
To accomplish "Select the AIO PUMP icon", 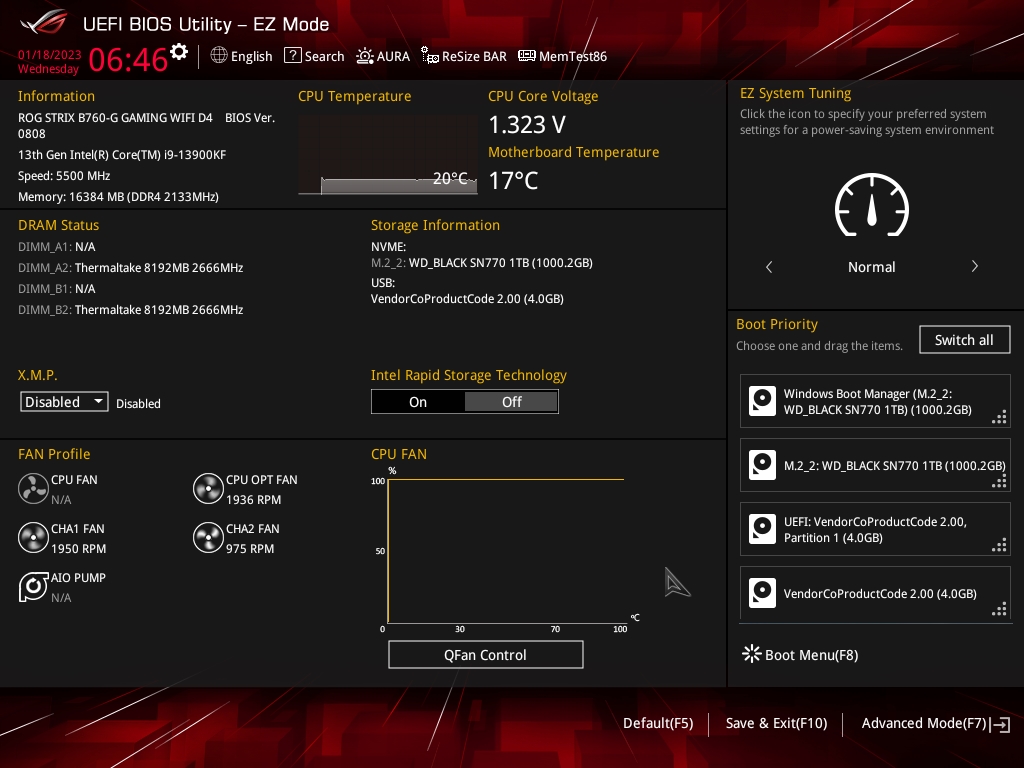I will (33, 586).
